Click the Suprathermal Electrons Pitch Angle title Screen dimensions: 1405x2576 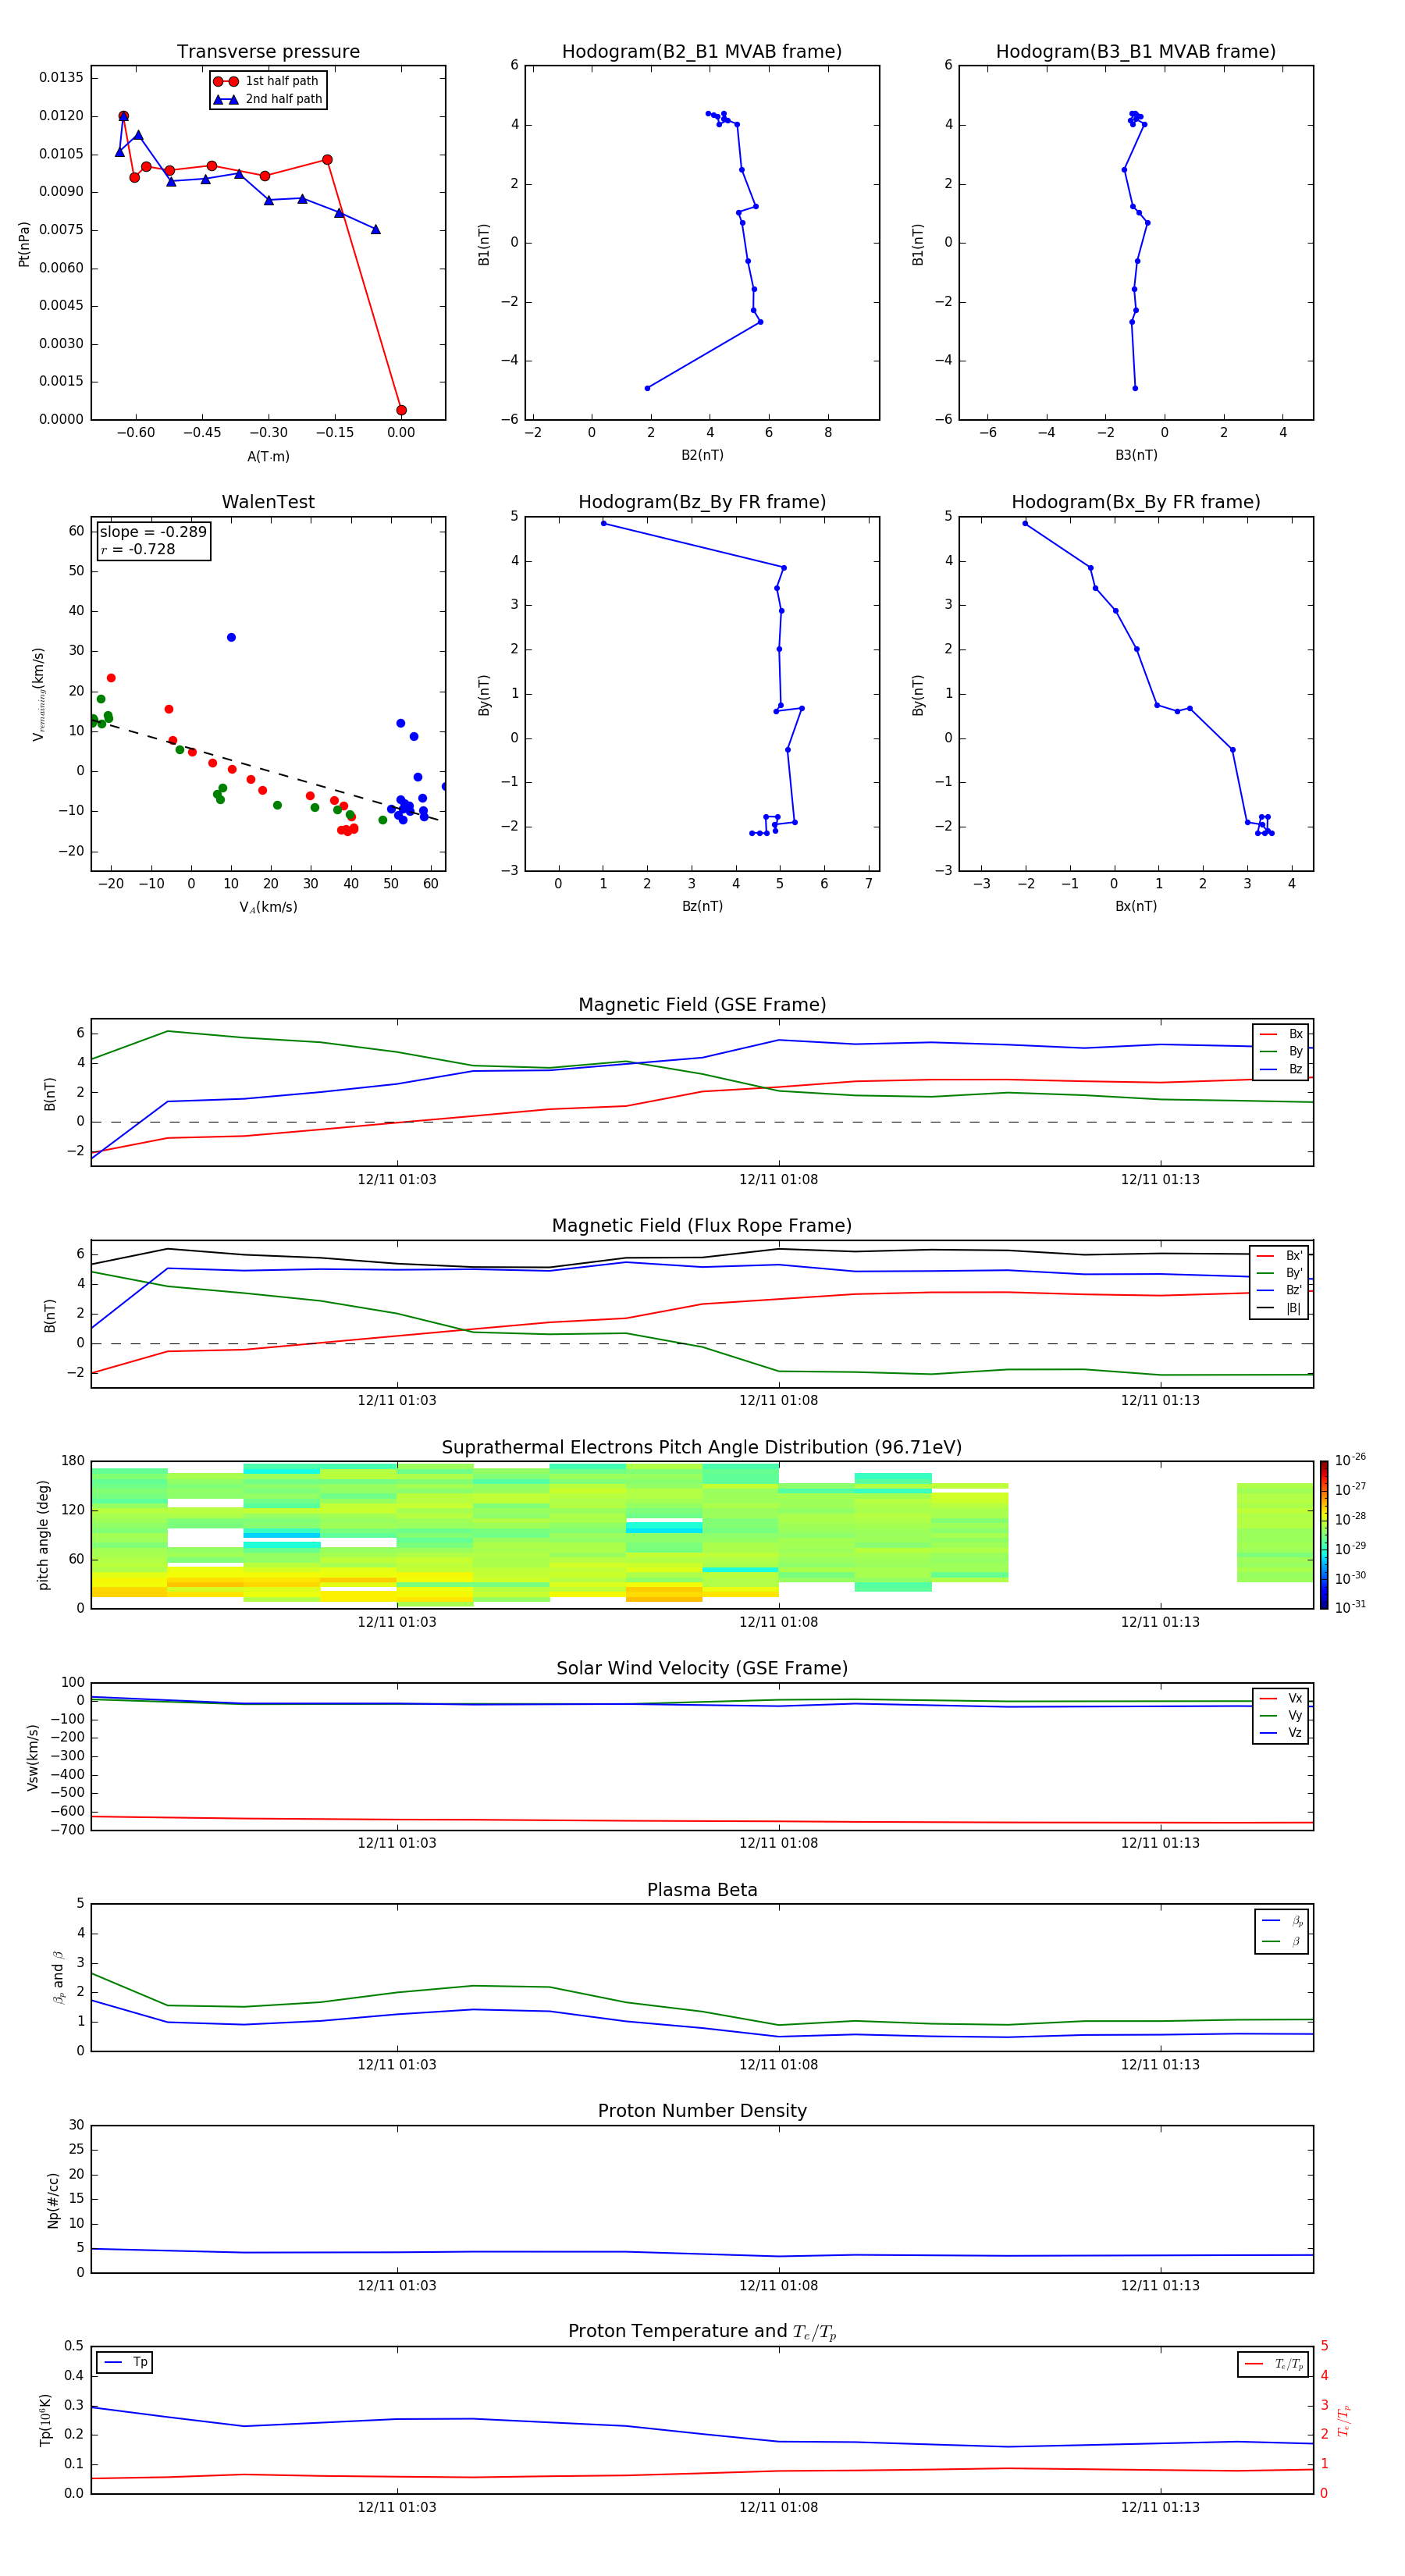pos(702,1448)
